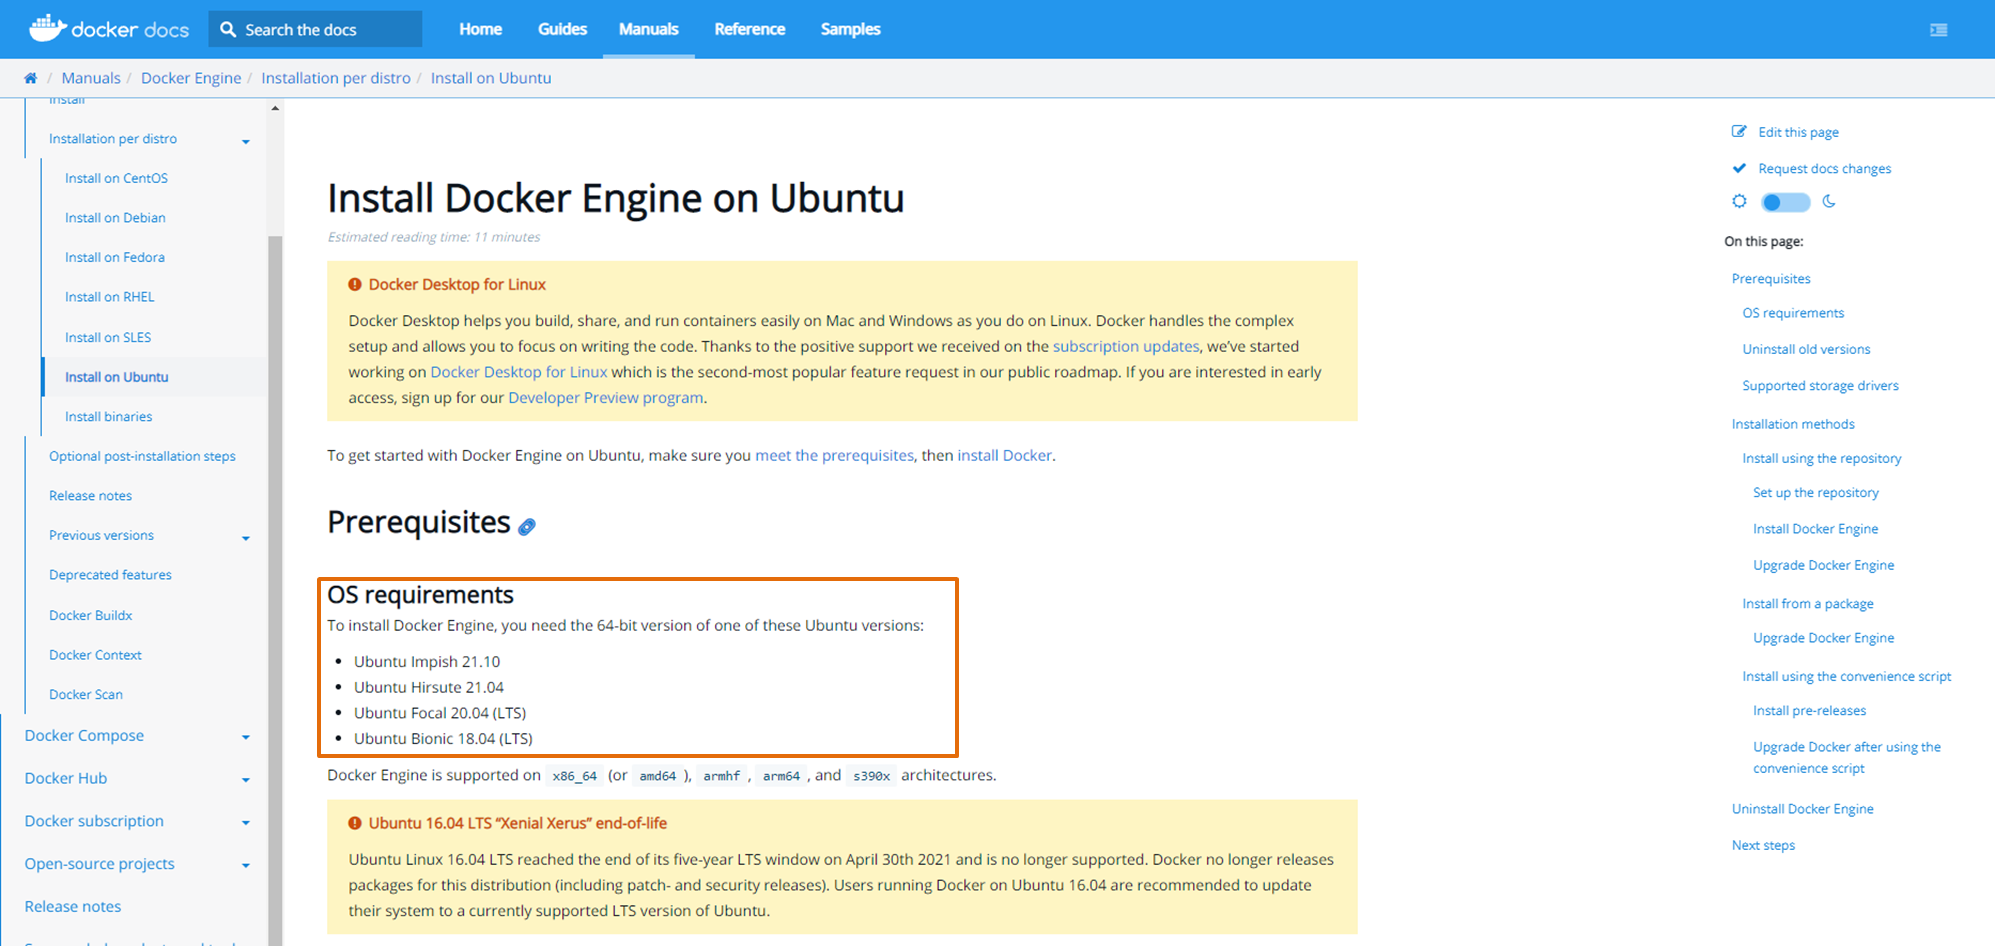Screen dimensions: 1995x946
Task: Click Edit this page link
Action: (1798, 132)
